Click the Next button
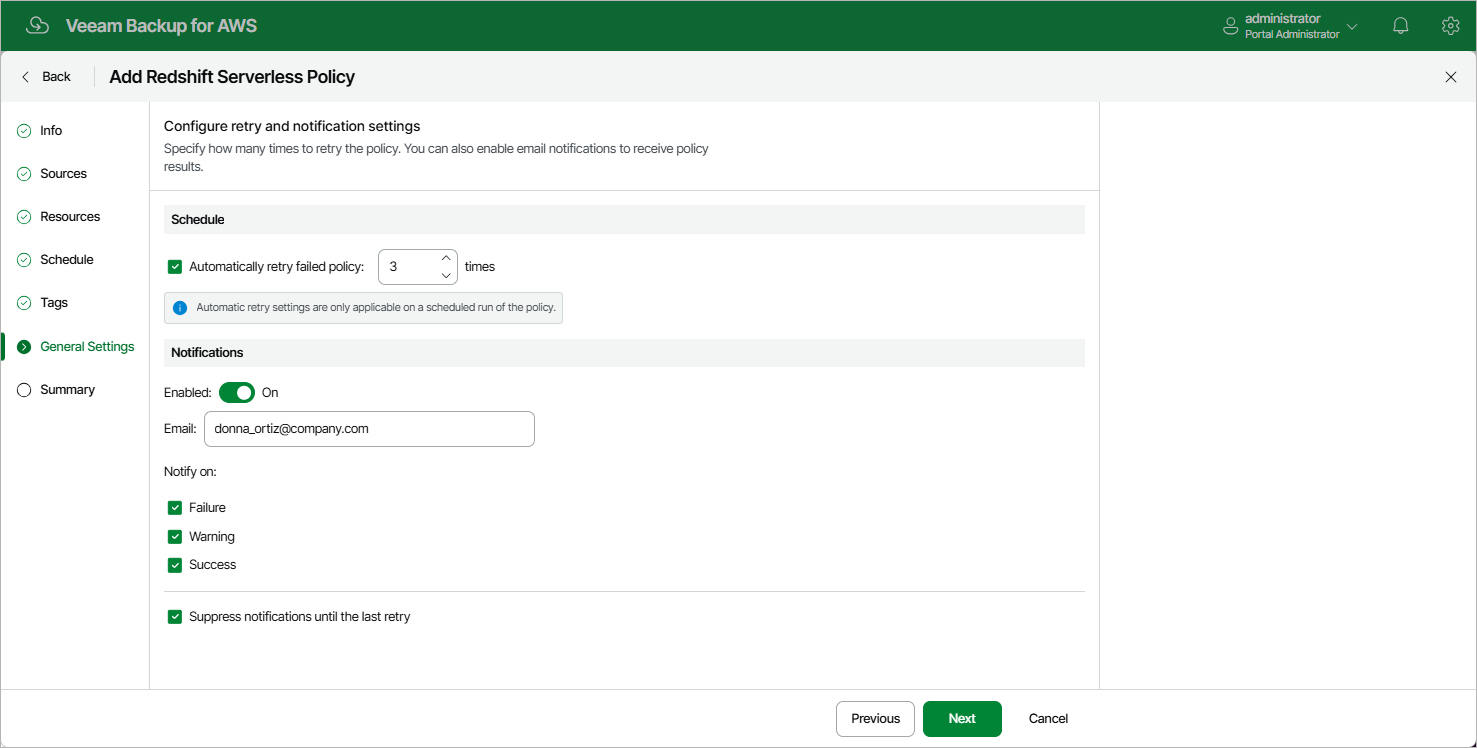1477x748 pixels. click(x=962, y=719)
